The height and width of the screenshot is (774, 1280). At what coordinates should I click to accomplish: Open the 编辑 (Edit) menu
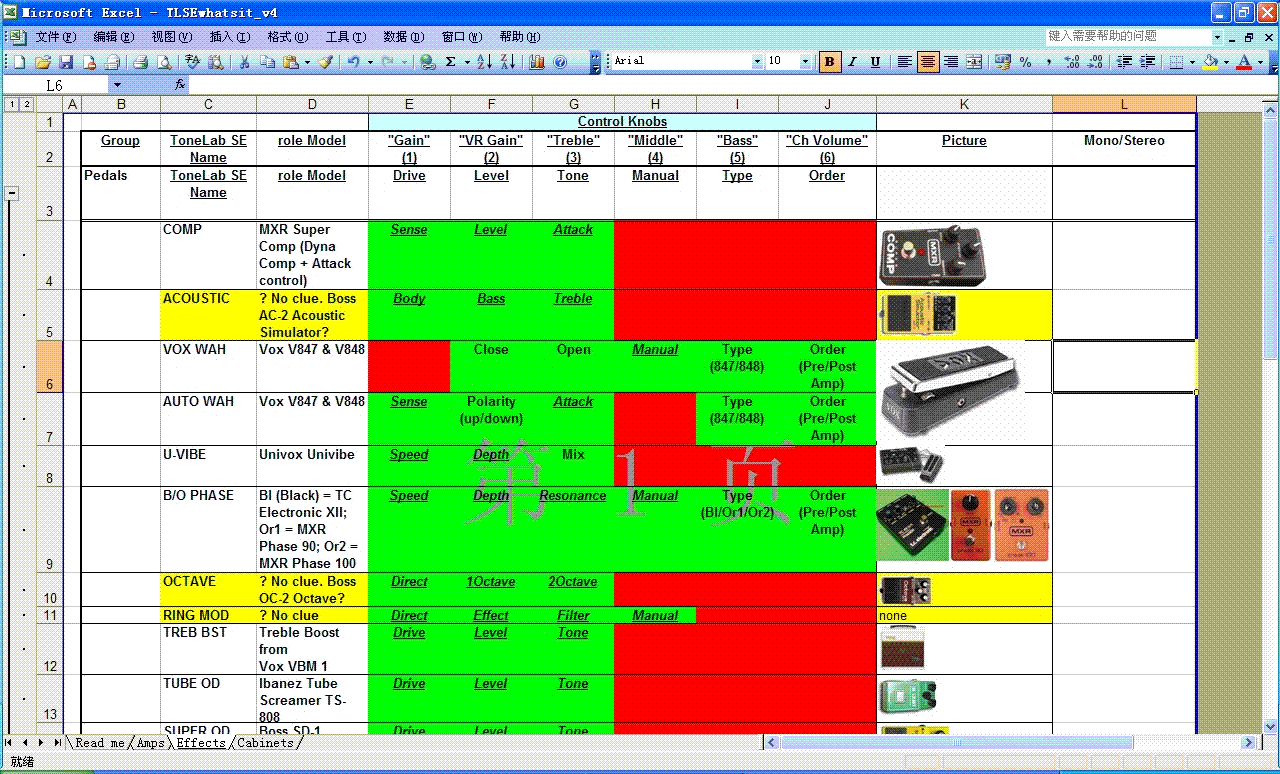coord(114,37)
